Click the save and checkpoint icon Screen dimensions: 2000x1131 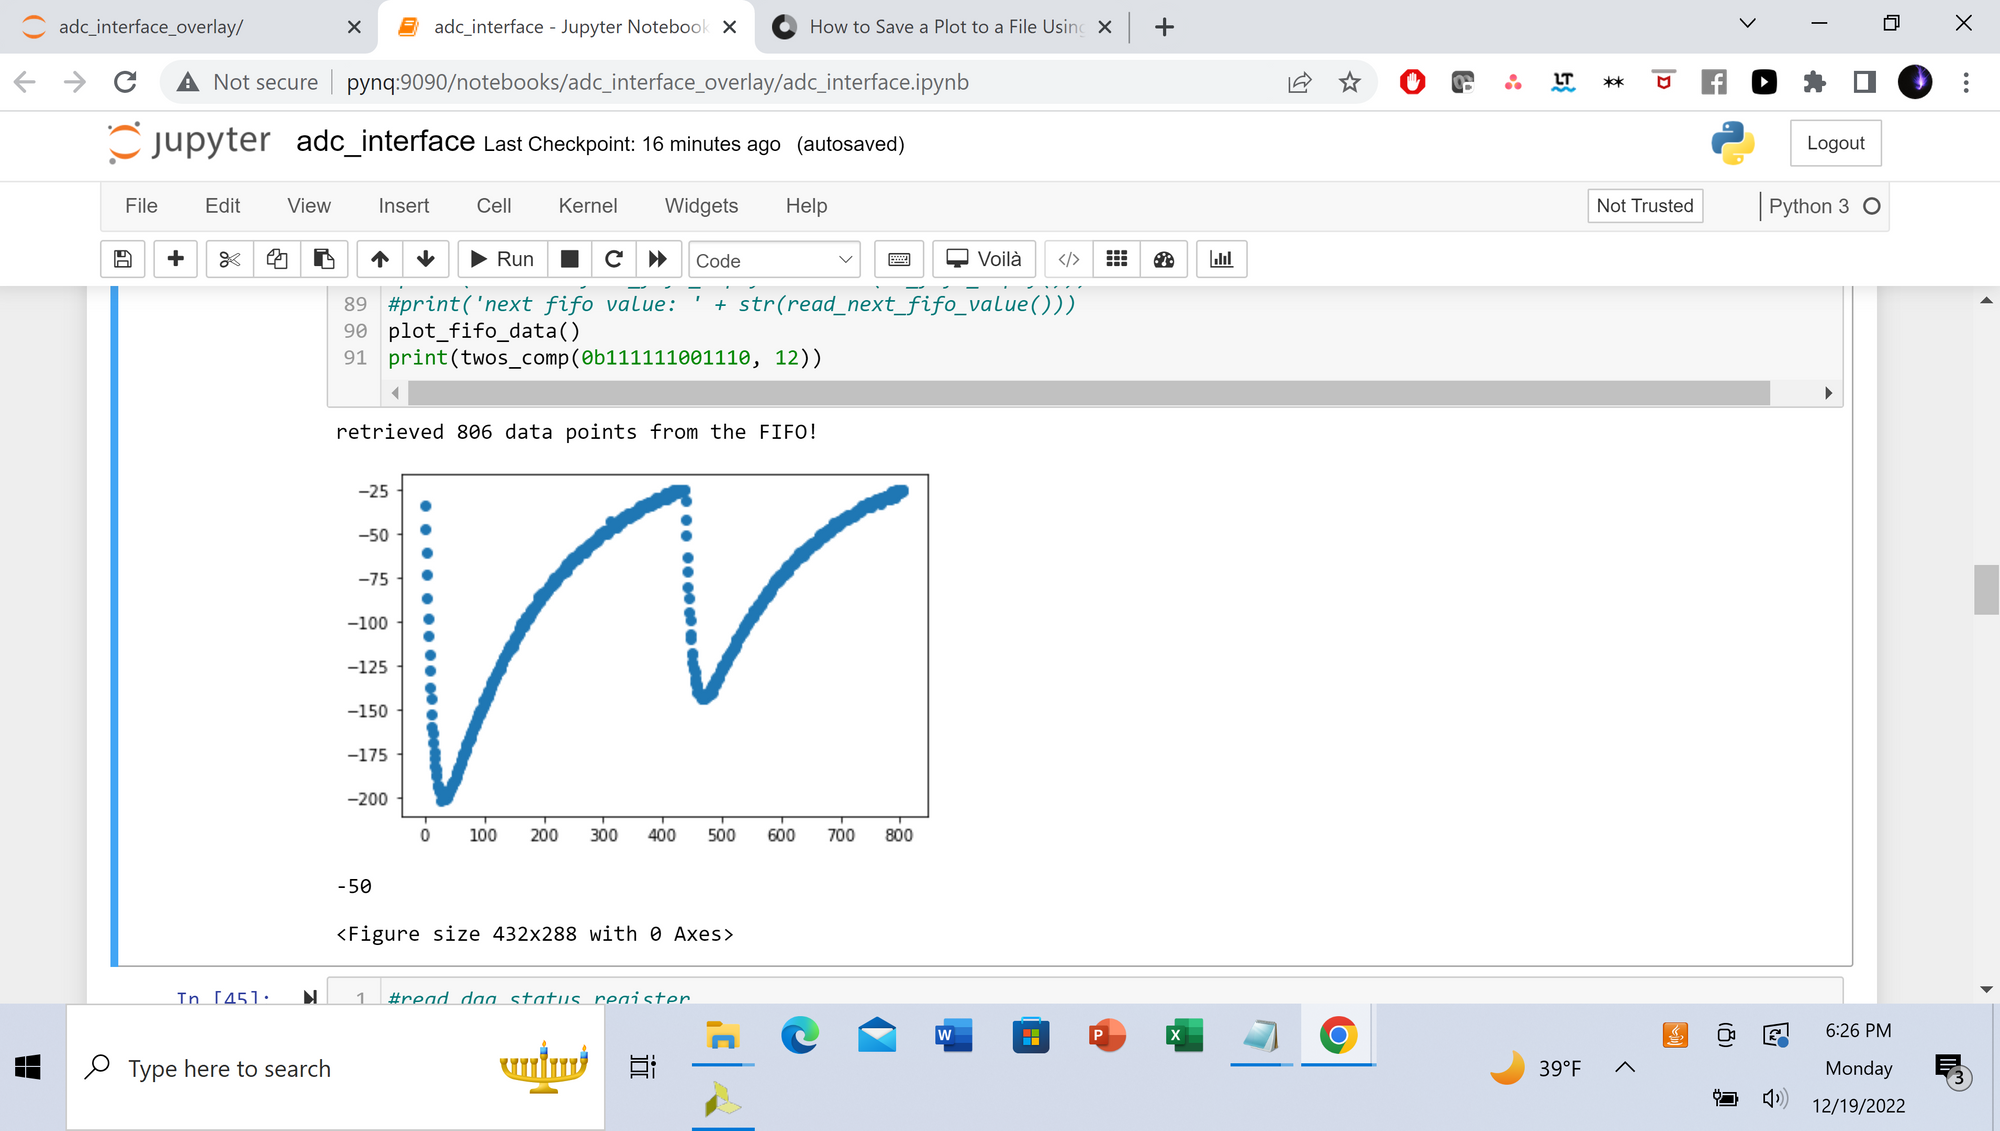(x=123, y=259)
